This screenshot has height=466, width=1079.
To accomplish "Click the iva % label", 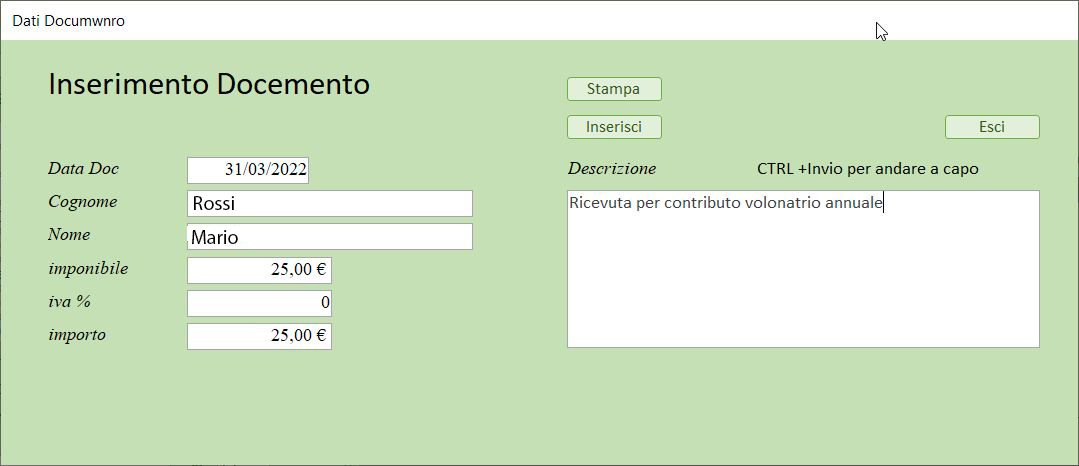I will [x=70, y=301].
